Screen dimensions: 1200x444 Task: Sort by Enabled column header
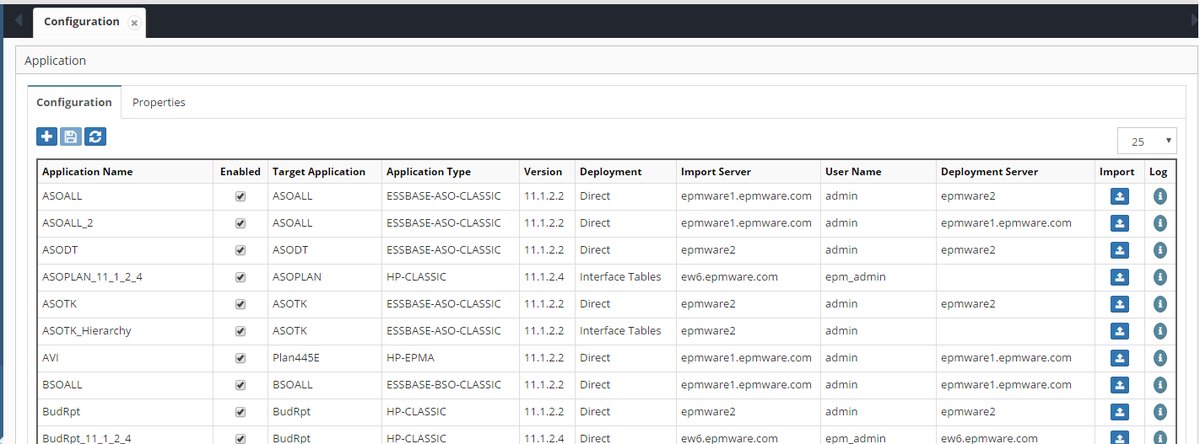click(240, 172)
